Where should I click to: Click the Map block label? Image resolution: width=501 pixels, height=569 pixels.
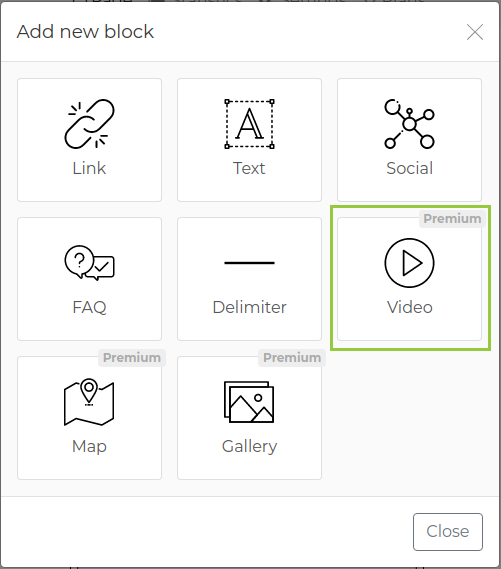coord(89,447)
